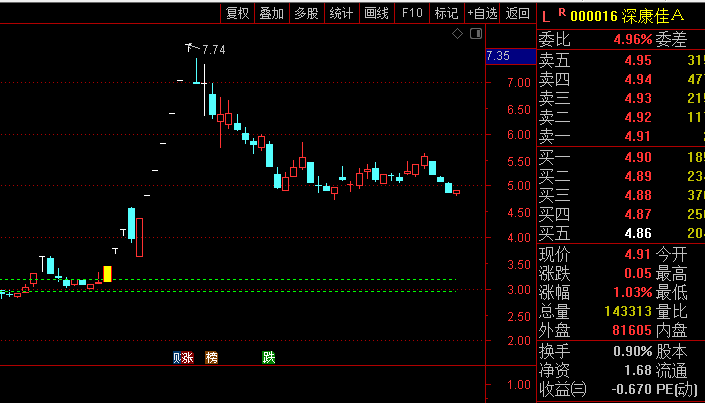Click the 返回 back button
The height and width of the screenshot is (403, 705).
518,13
